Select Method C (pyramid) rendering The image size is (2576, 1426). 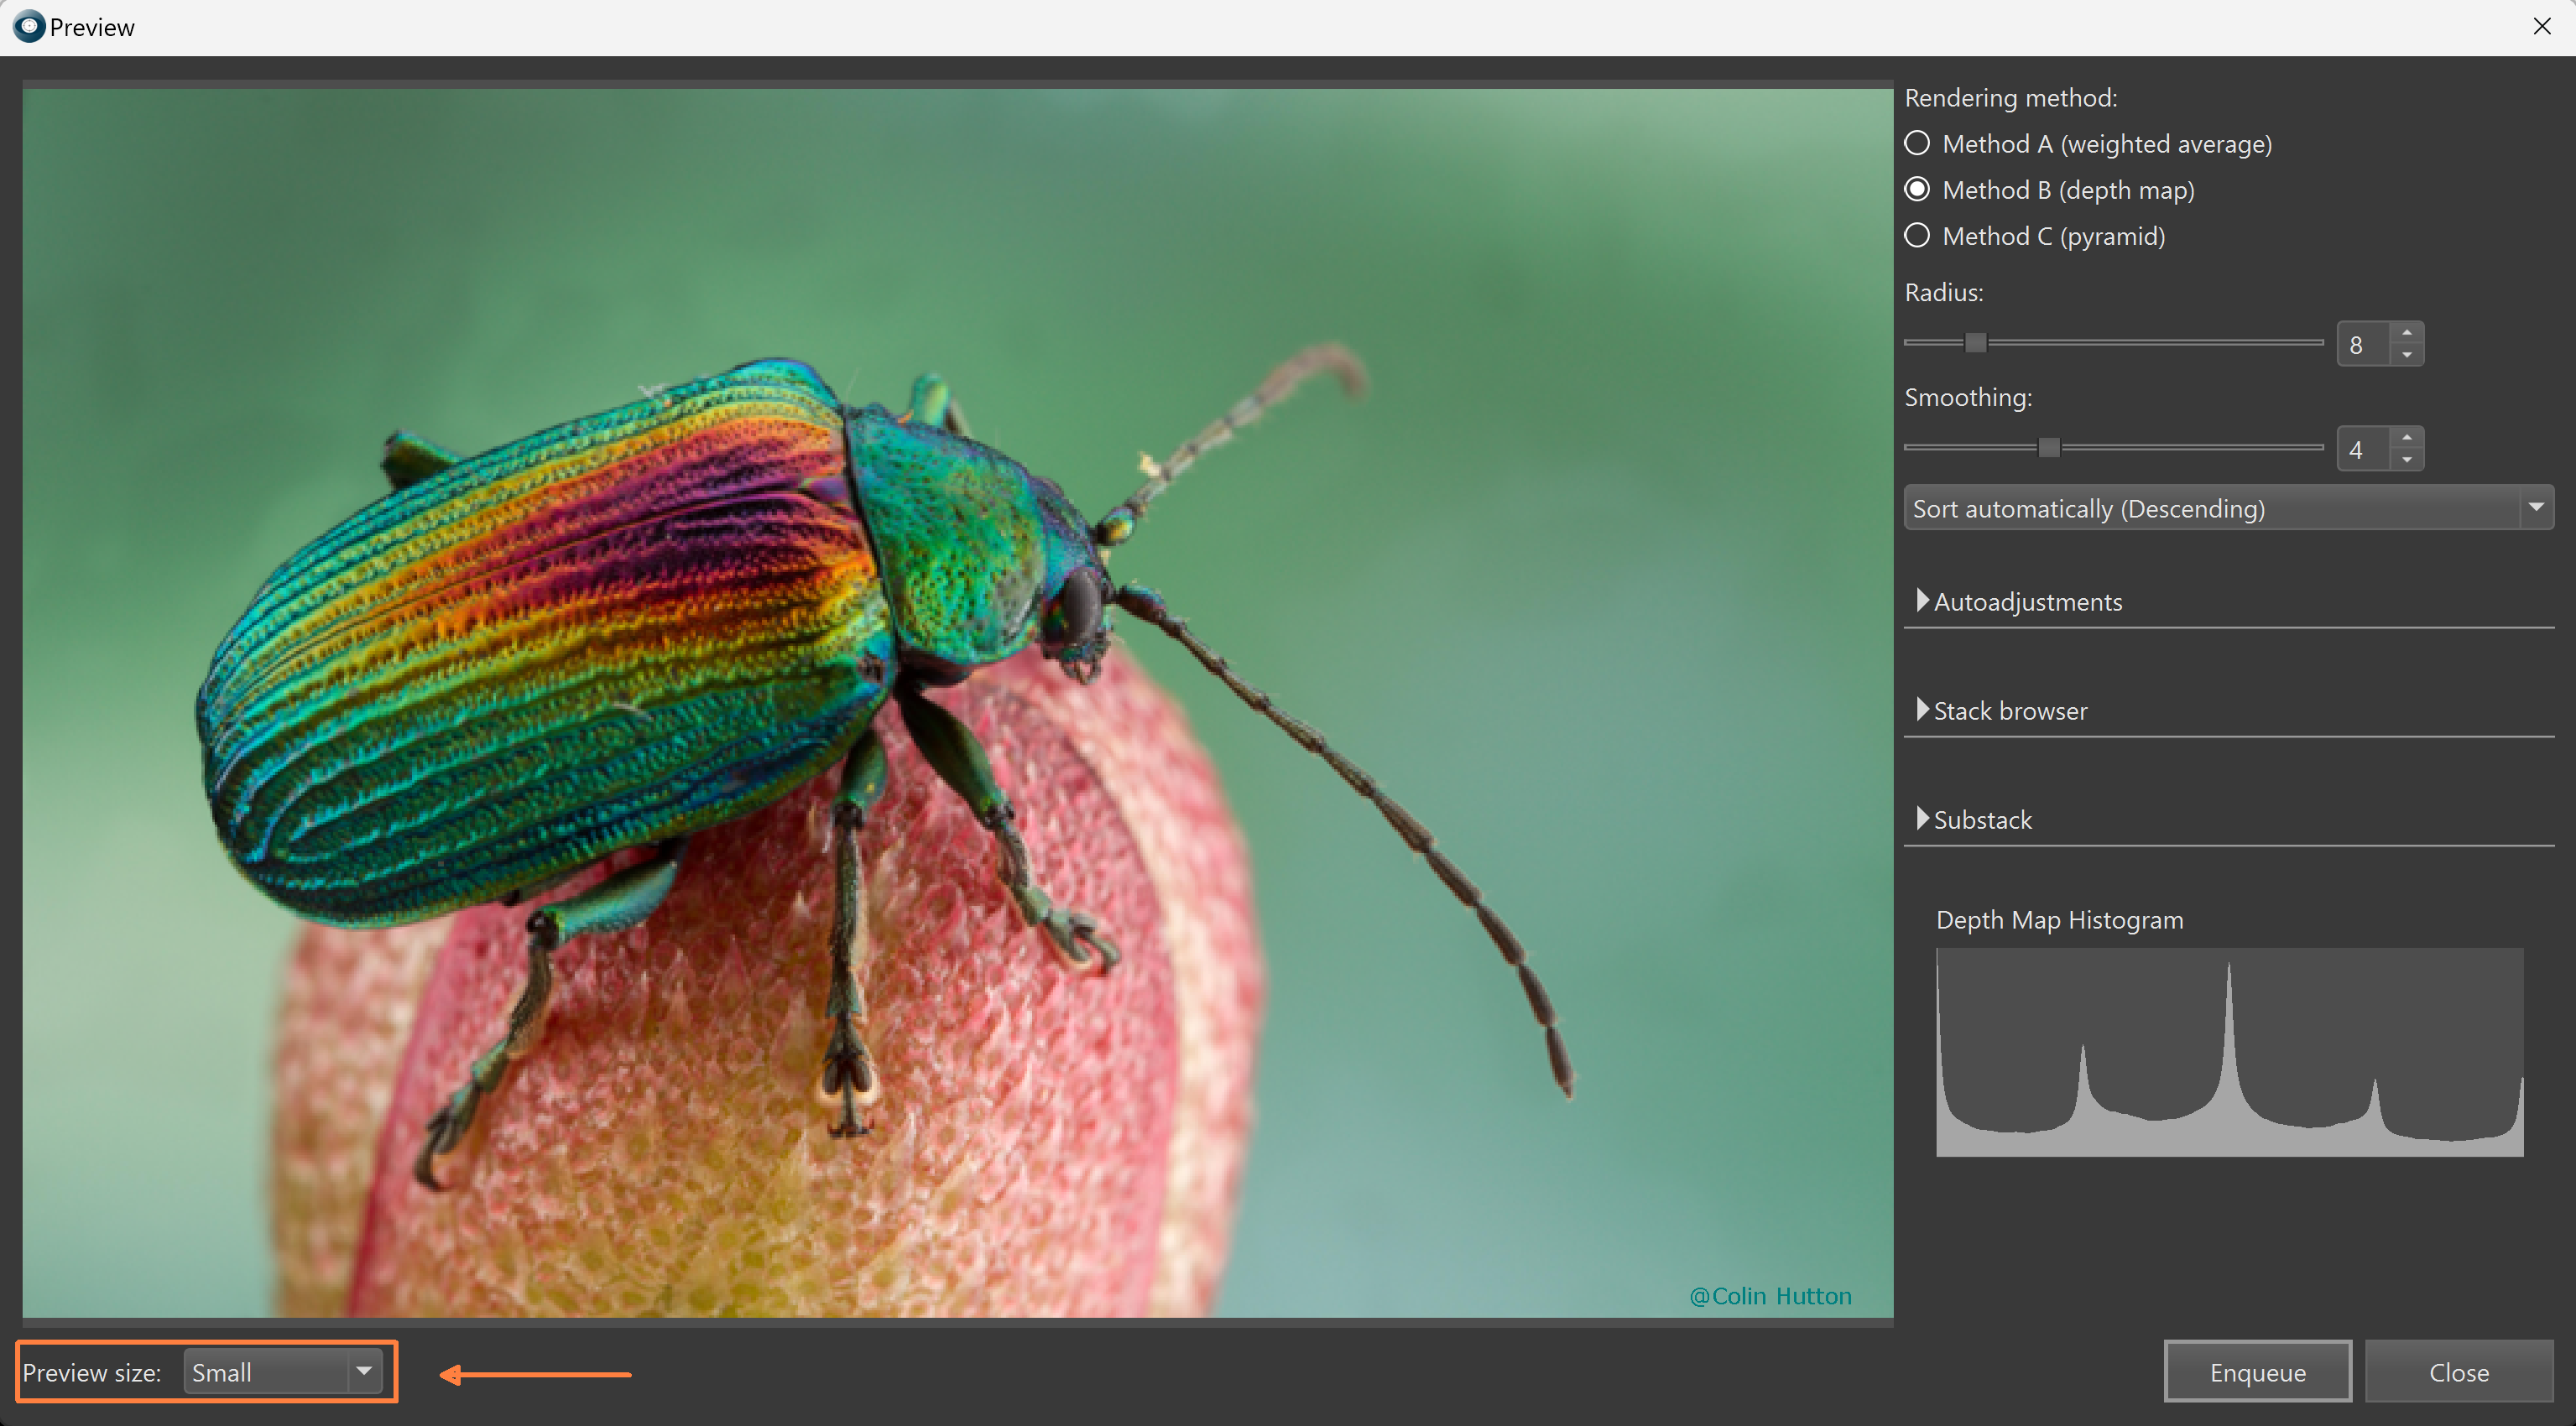pos(1917,236)
